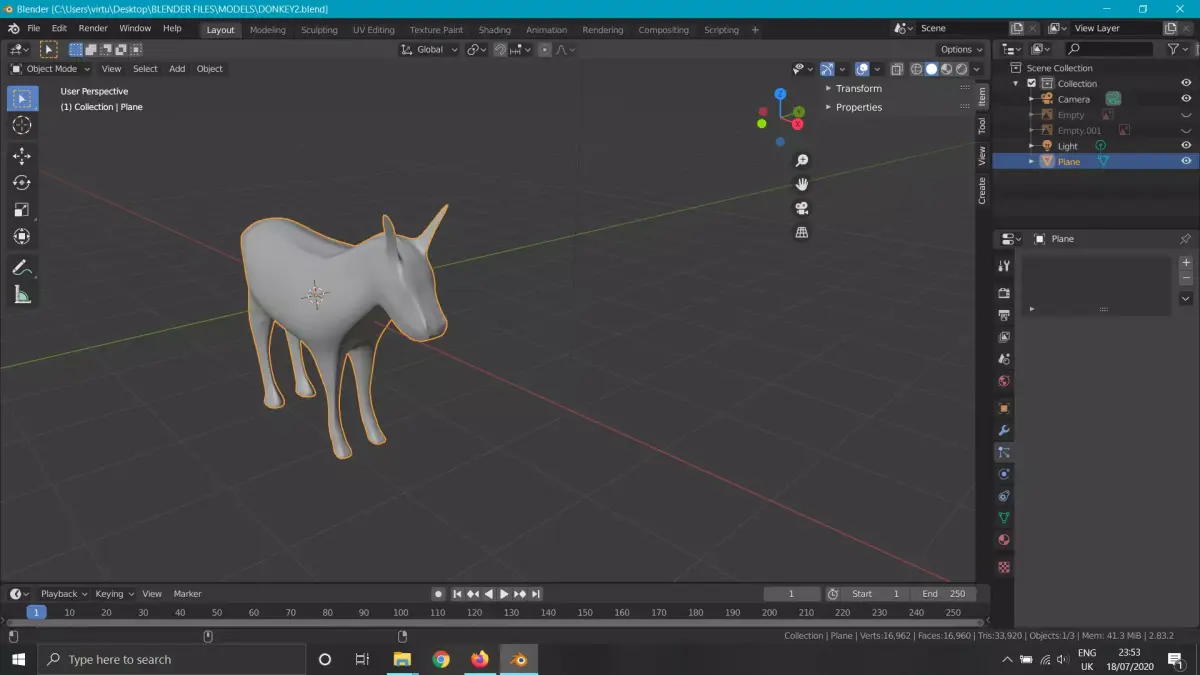Open the viewport Add menu
The width and height of the screenshot is (1200, 675).
(177, 69)
